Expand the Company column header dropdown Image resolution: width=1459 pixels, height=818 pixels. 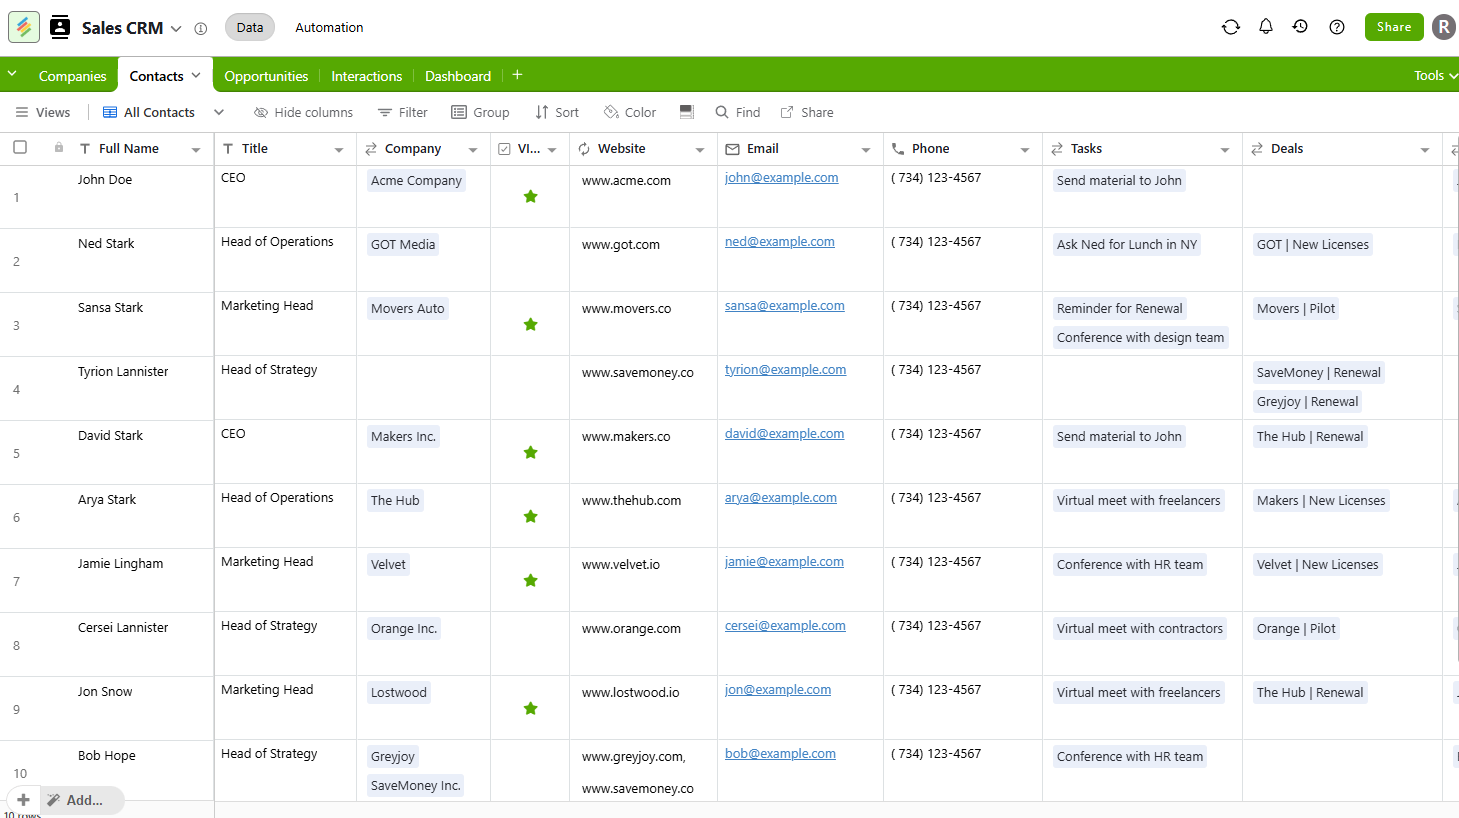point(474,148)
